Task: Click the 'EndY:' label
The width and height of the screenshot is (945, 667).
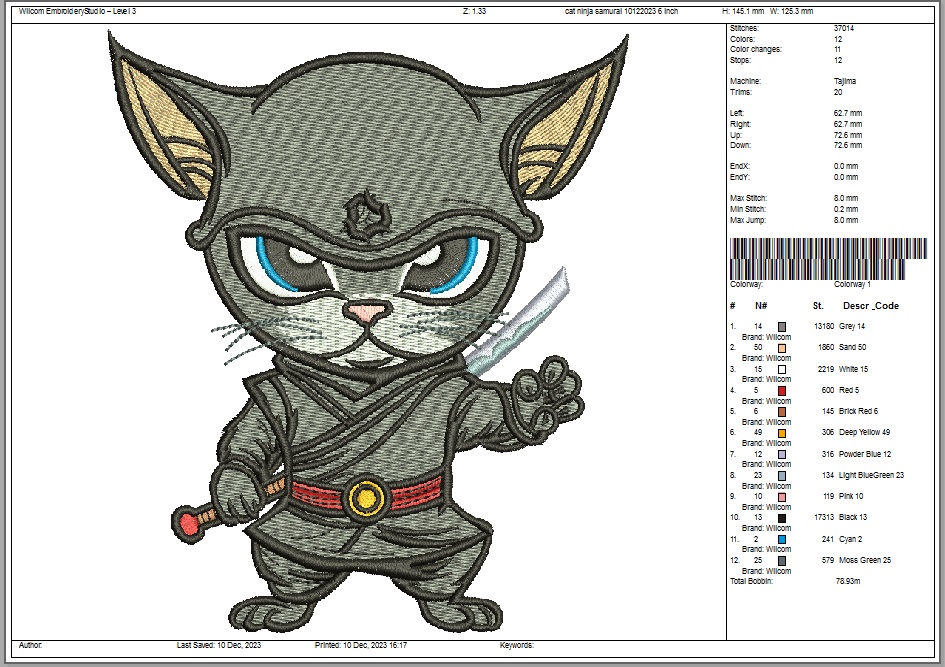Action: [739, 177]
